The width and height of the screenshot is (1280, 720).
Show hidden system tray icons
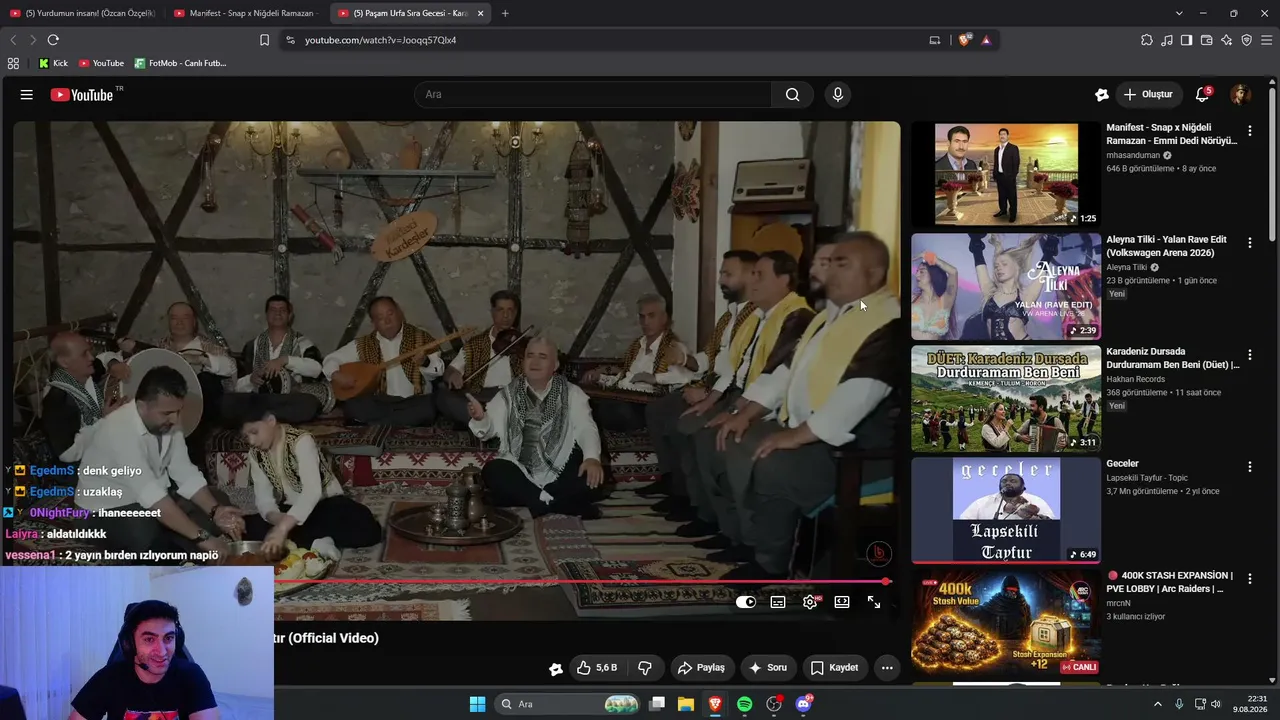tap(1158, 704)
